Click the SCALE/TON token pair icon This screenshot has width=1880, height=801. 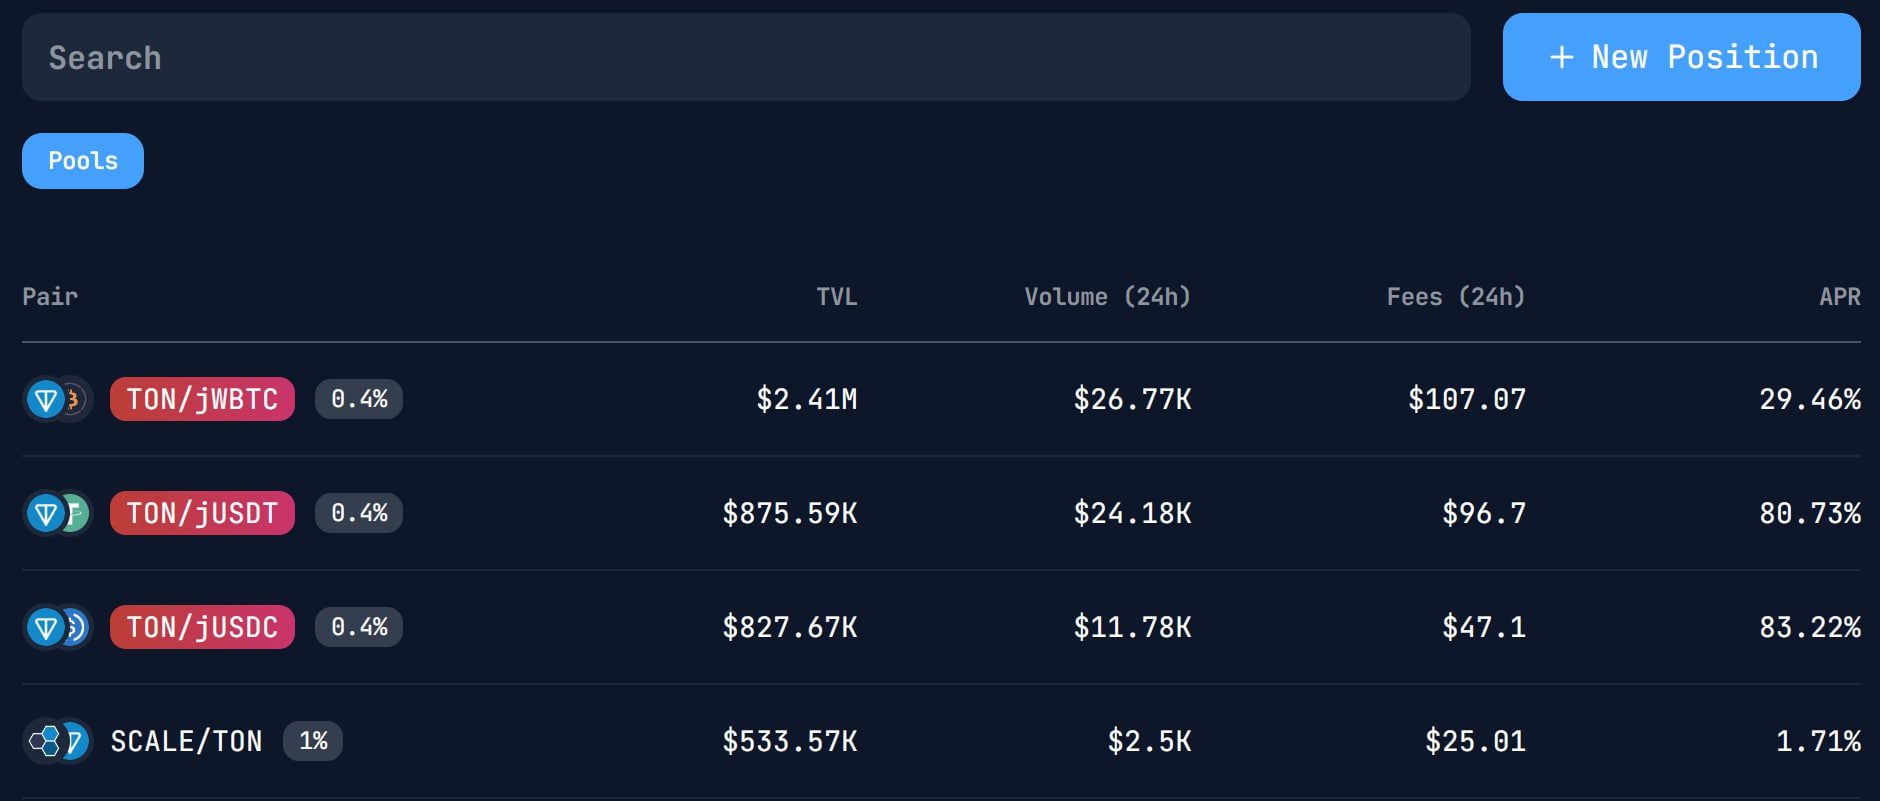[x=58, y=742]
